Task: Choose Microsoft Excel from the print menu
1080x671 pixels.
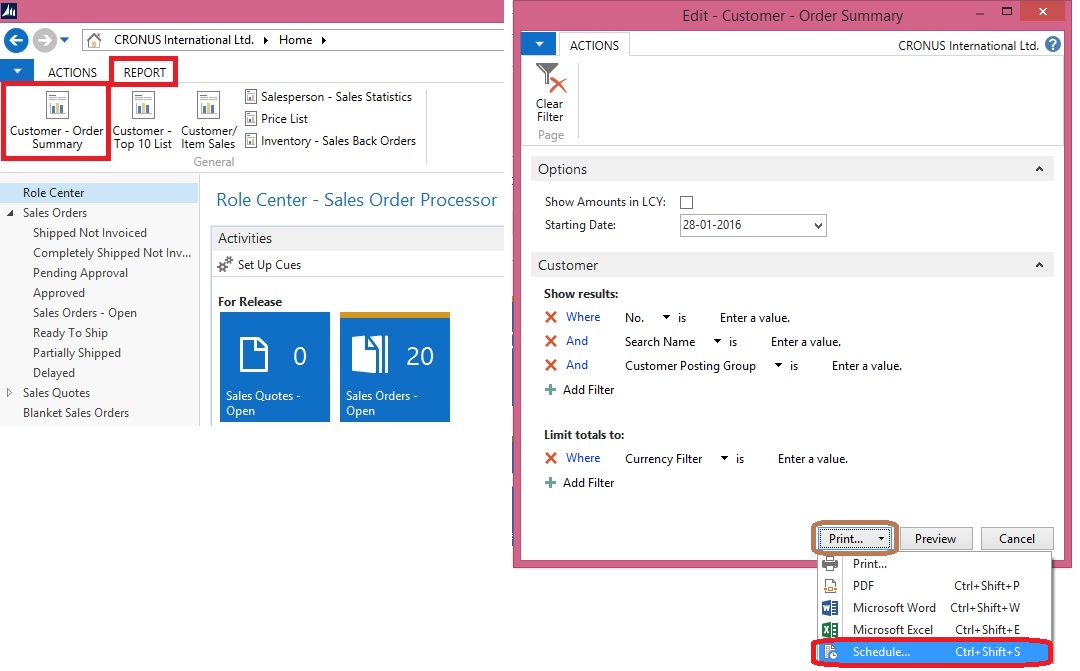Action: pyautogui.click(x=892, y=630)
